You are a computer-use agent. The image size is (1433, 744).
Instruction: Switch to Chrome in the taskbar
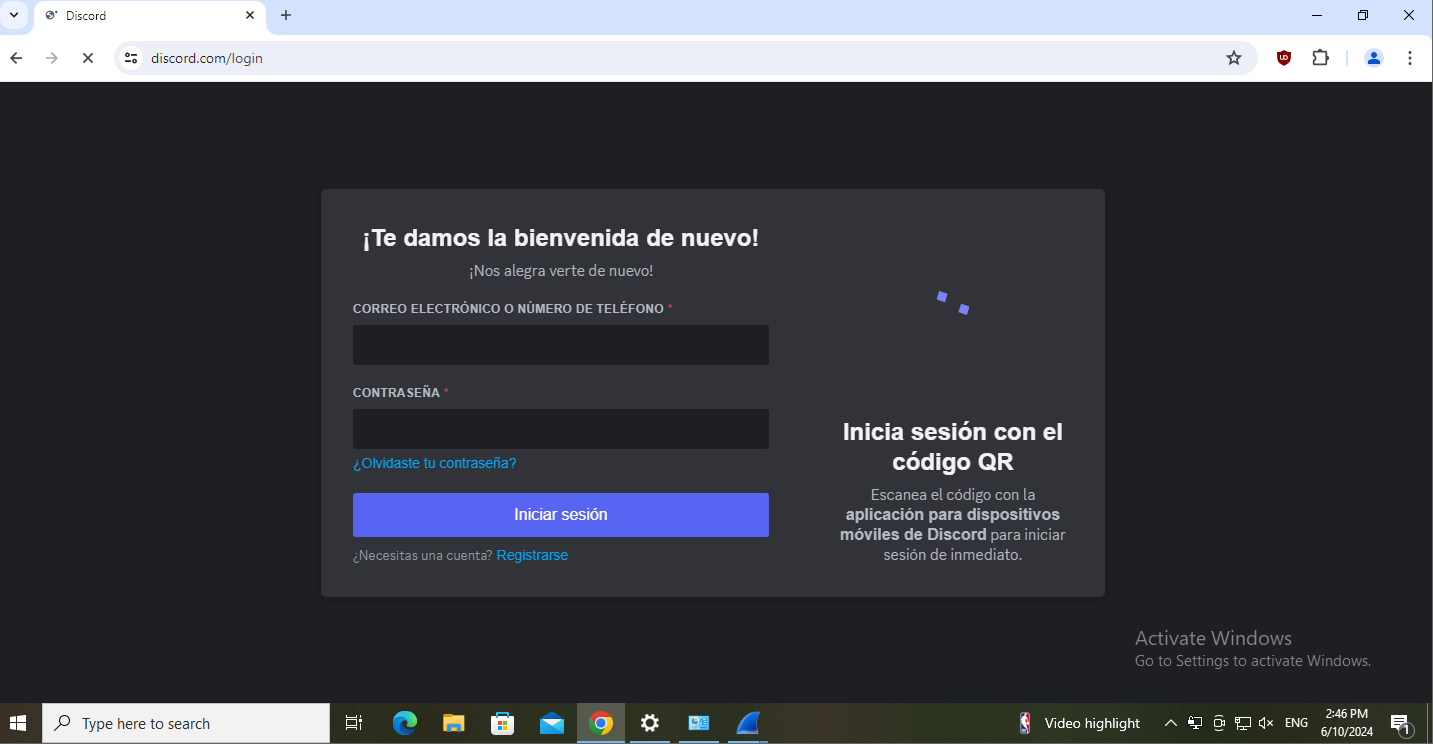pyautogui.click(x=601, y=723)
